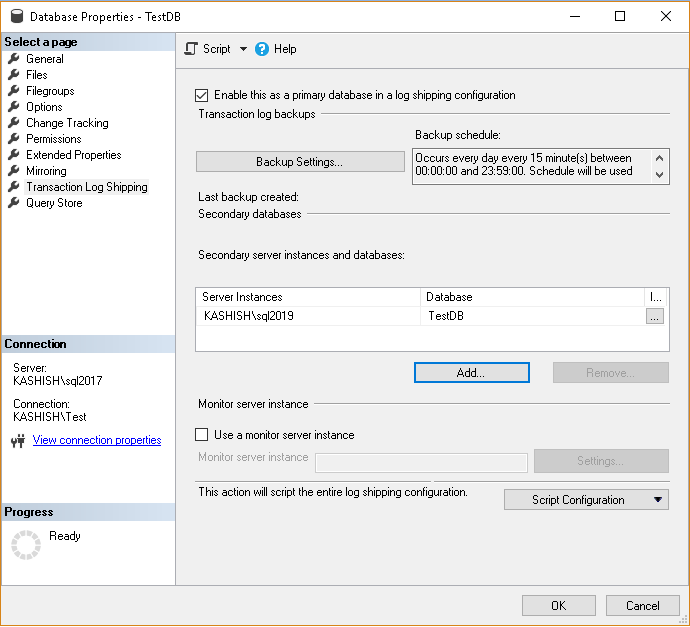Open Backup Settings dialog
This screenshot has width=690, height=627.
click(300, 162)
